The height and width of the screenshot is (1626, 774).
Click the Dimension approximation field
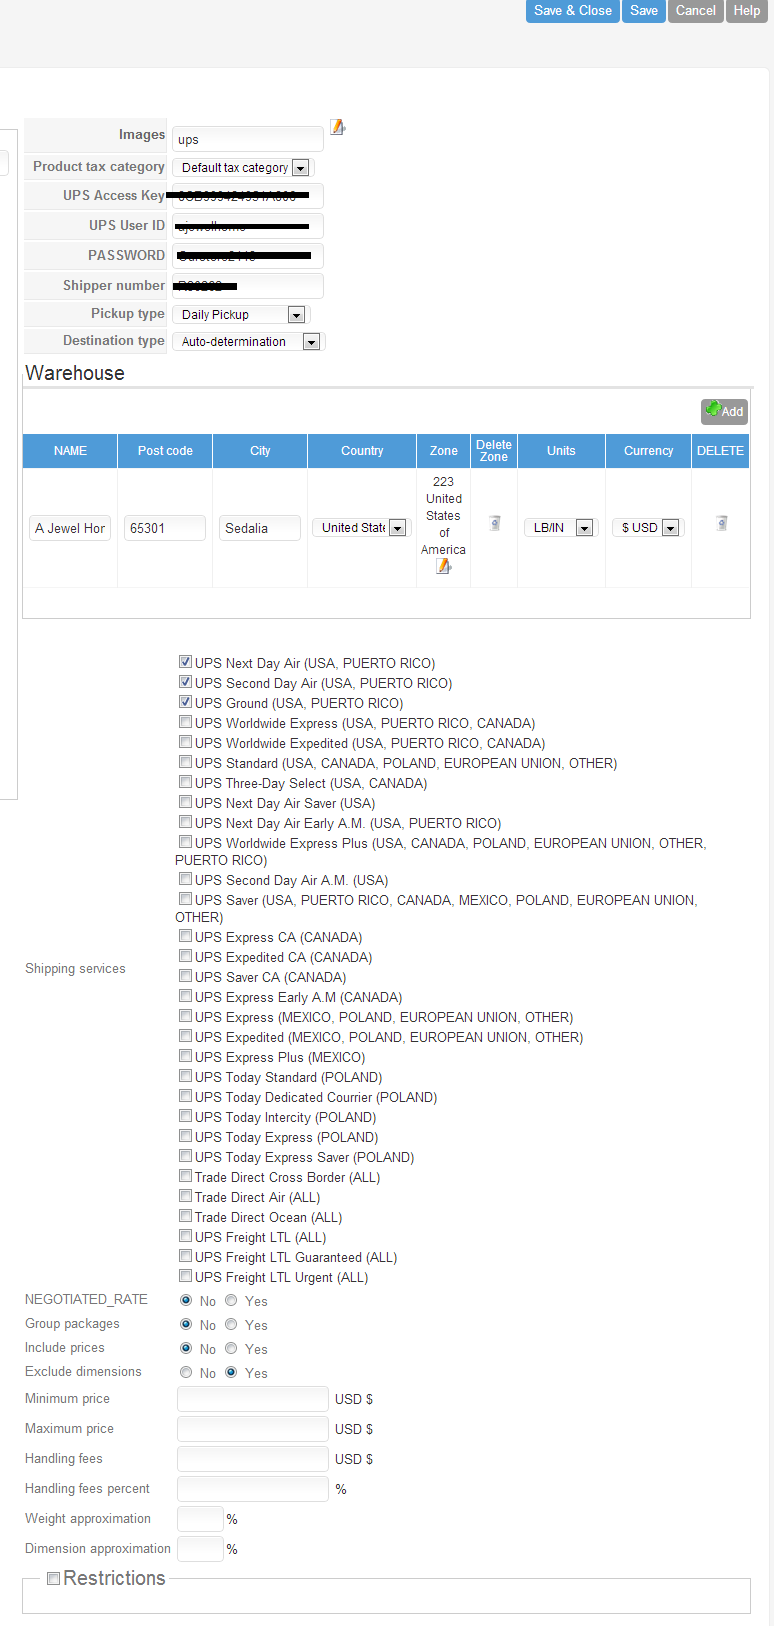tap(200, 1549)
